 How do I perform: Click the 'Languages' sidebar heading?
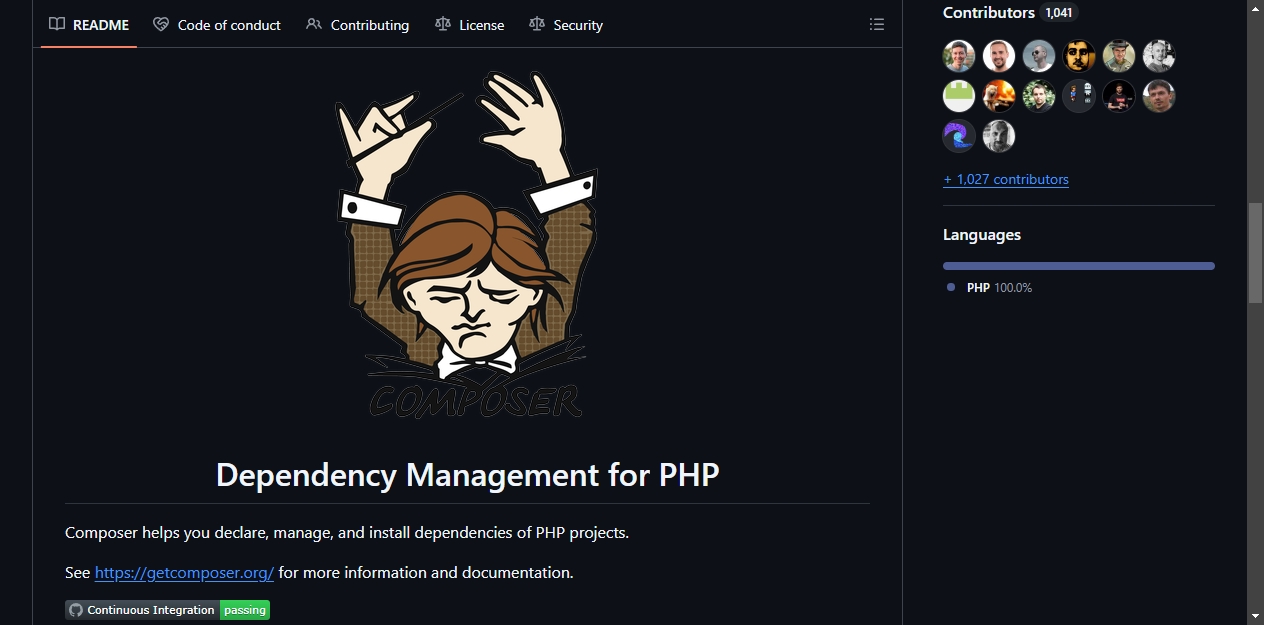pyautogui.click(x=982, y=235)
